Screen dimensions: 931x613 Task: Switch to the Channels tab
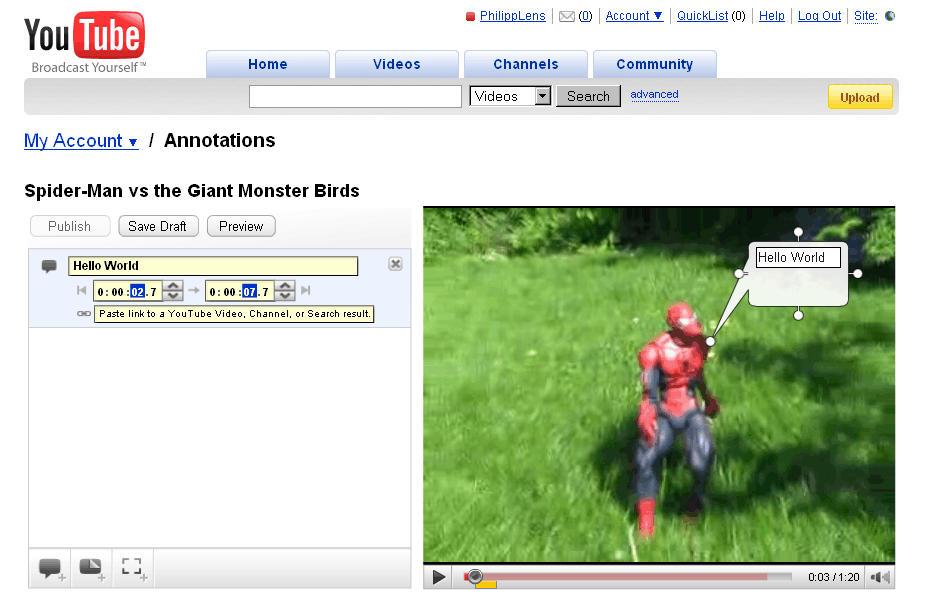[x=525, y=63]
